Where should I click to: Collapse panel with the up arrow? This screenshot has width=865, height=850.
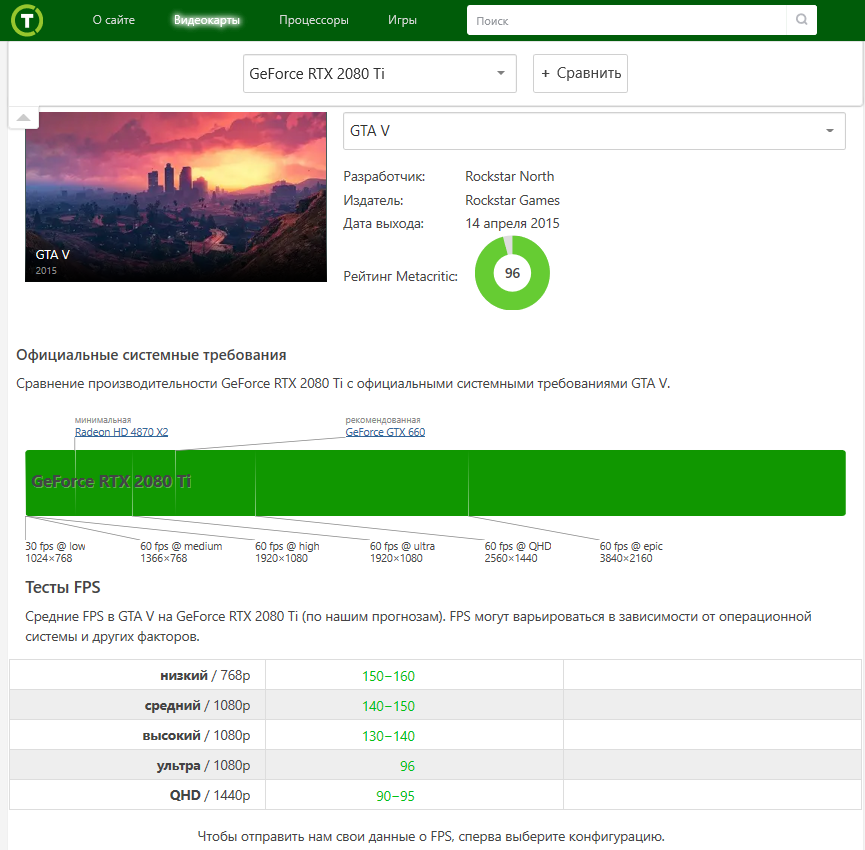23,117
